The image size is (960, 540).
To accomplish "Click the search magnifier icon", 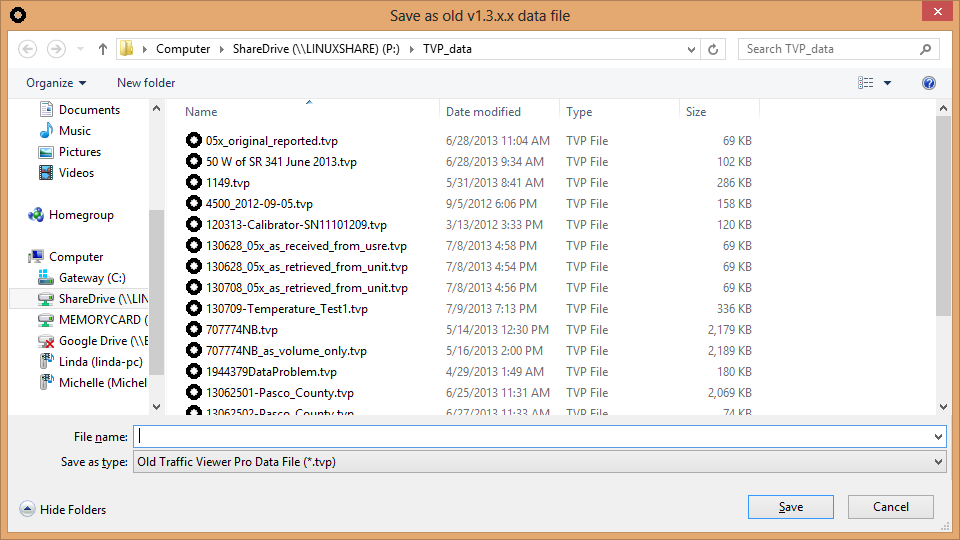I will click(927, 49).
